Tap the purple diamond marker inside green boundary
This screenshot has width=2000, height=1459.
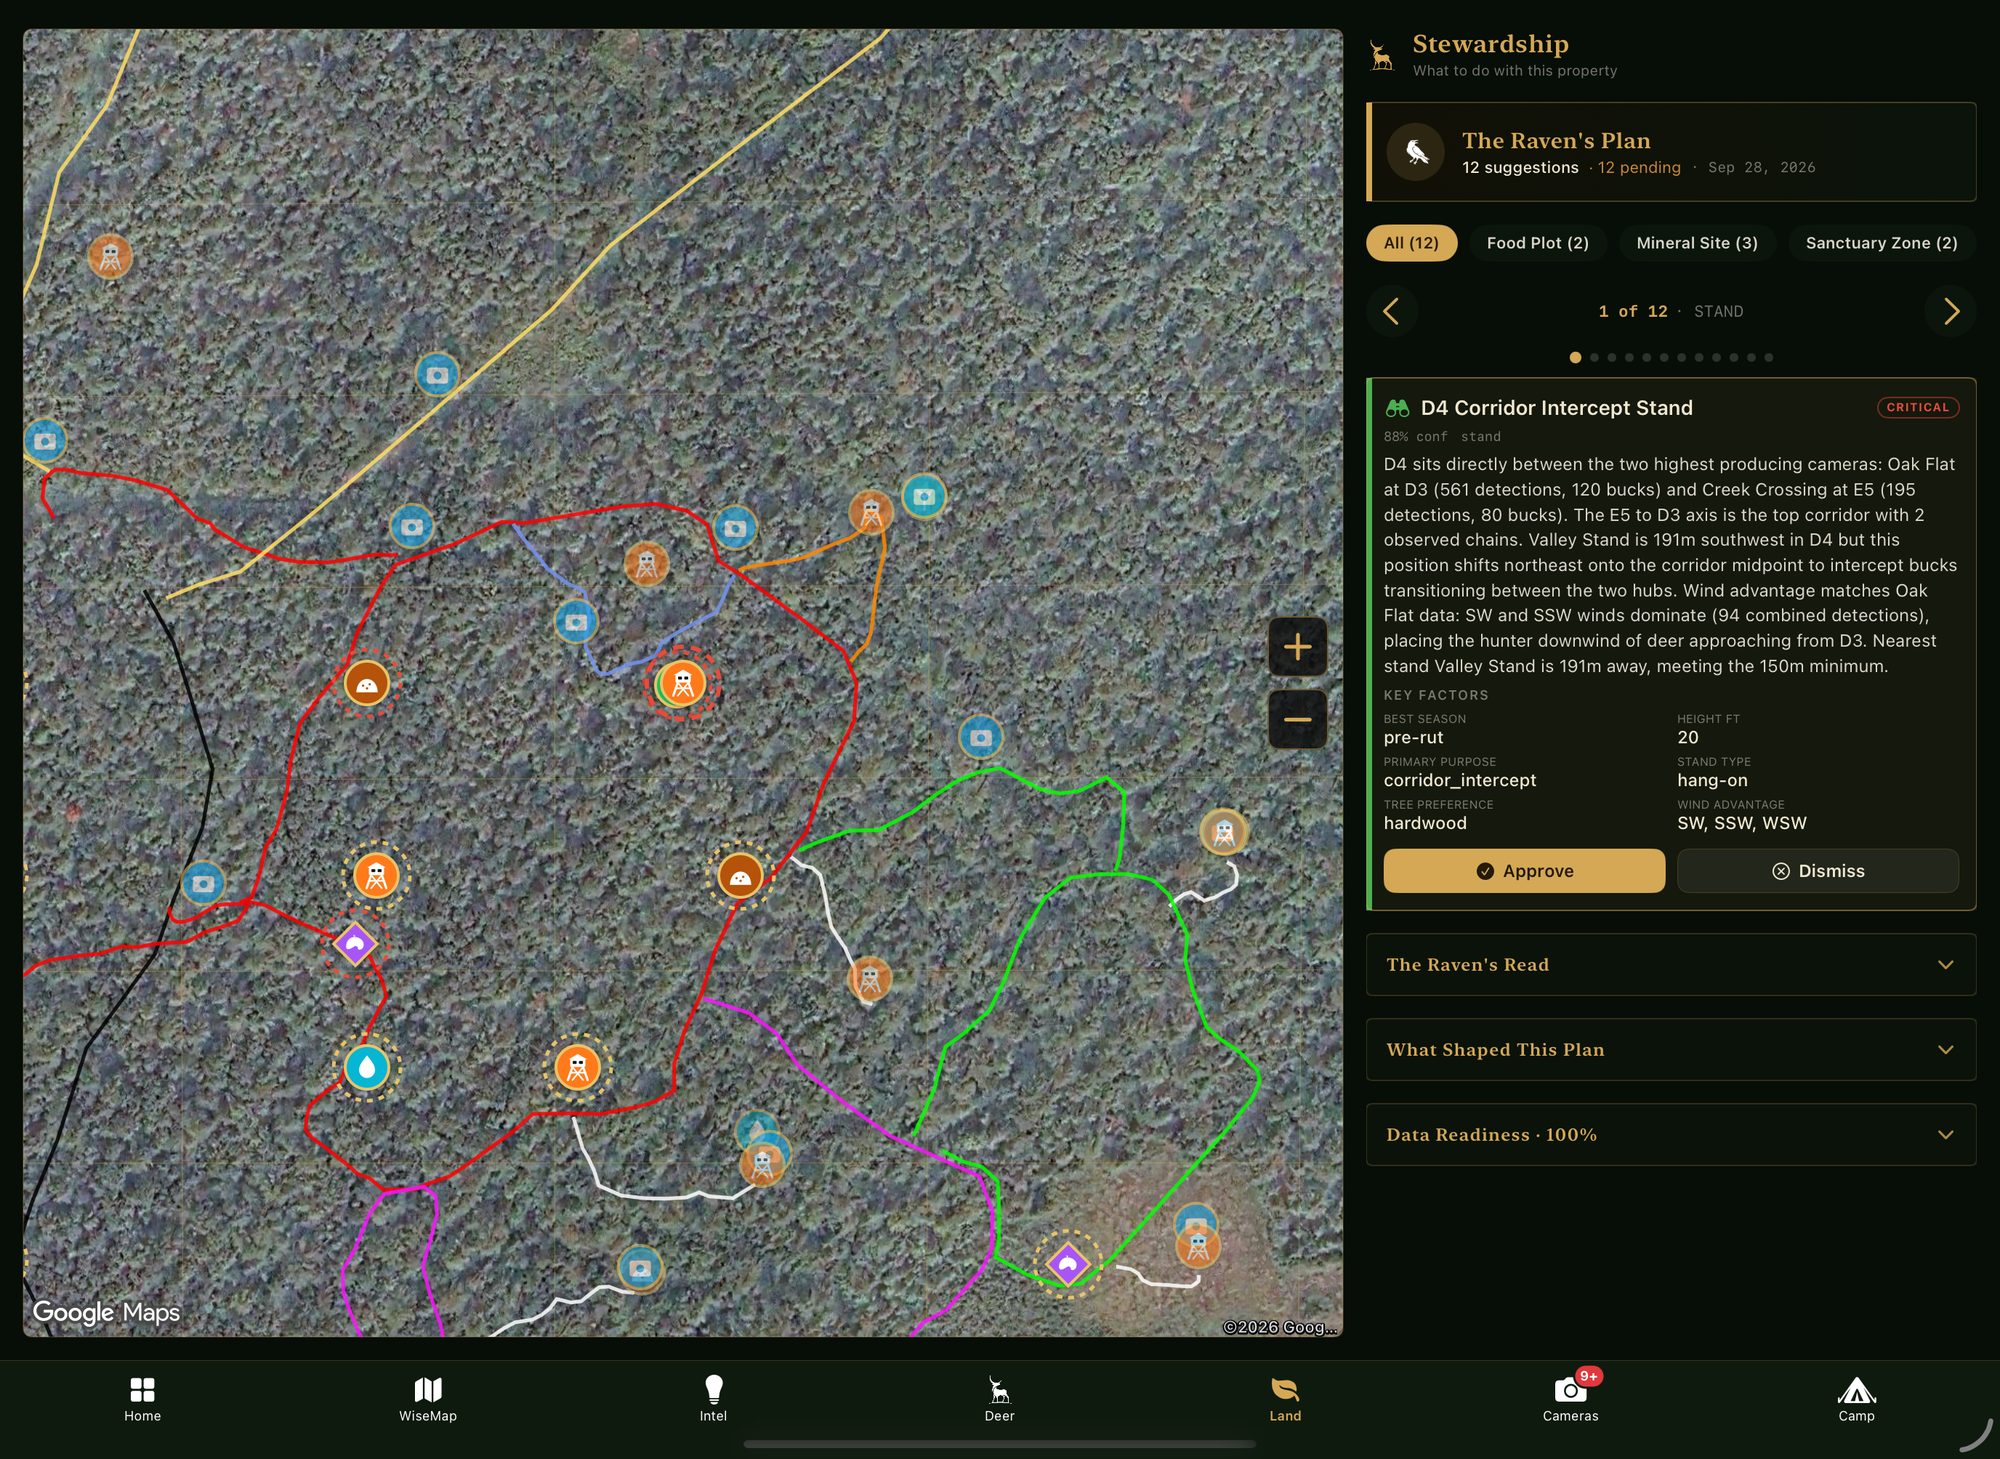coord(1067,1264)
